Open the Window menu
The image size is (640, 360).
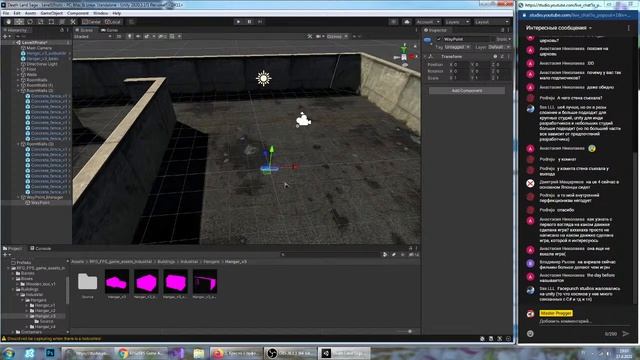(x=100, y=13)
